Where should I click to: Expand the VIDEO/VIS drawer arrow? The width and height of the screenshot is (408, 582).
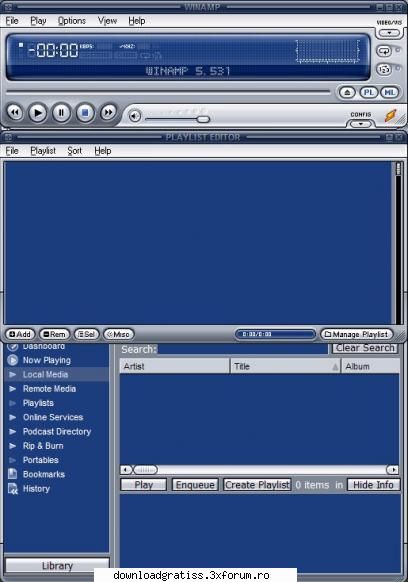[x=389, y=33]
